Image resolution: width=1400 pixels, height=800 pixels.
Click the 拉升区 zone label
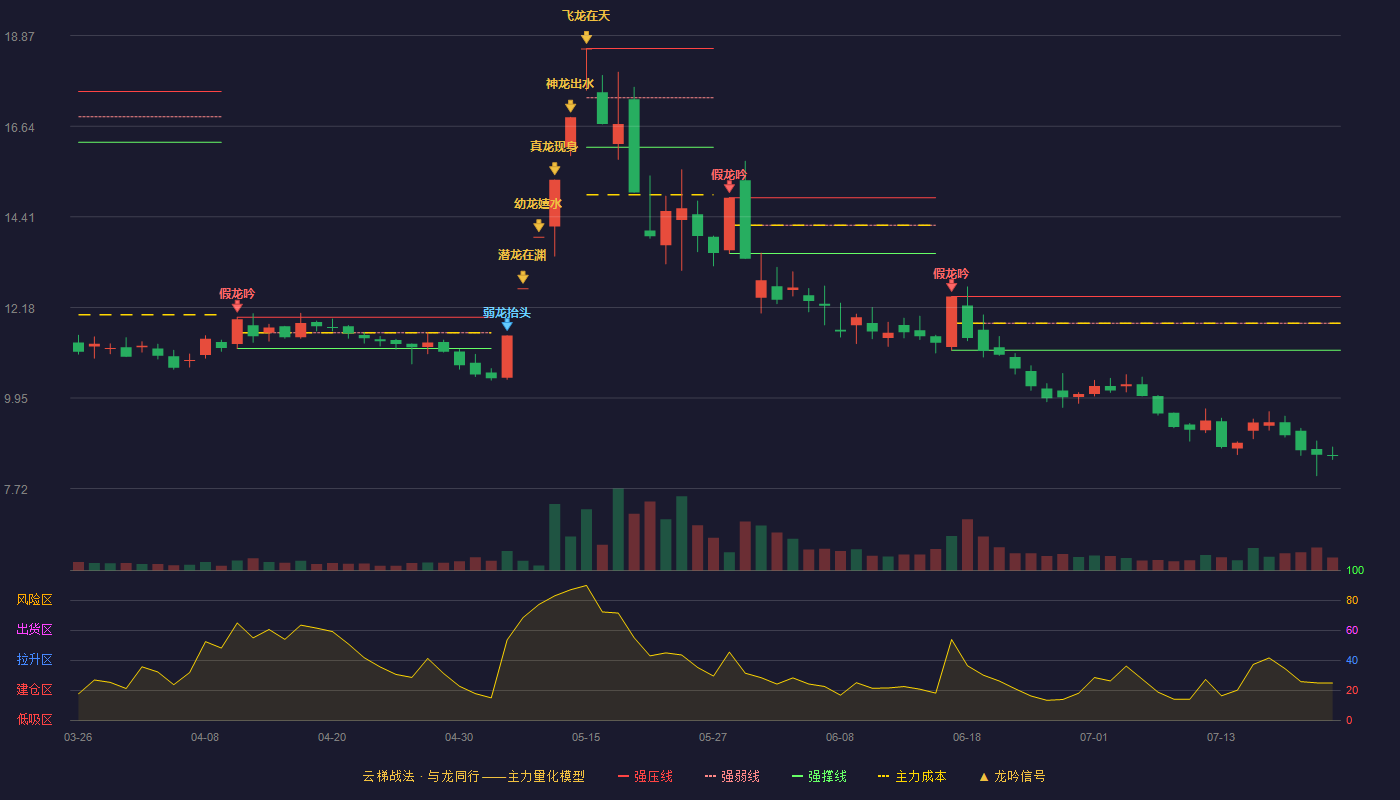[34, 660]
